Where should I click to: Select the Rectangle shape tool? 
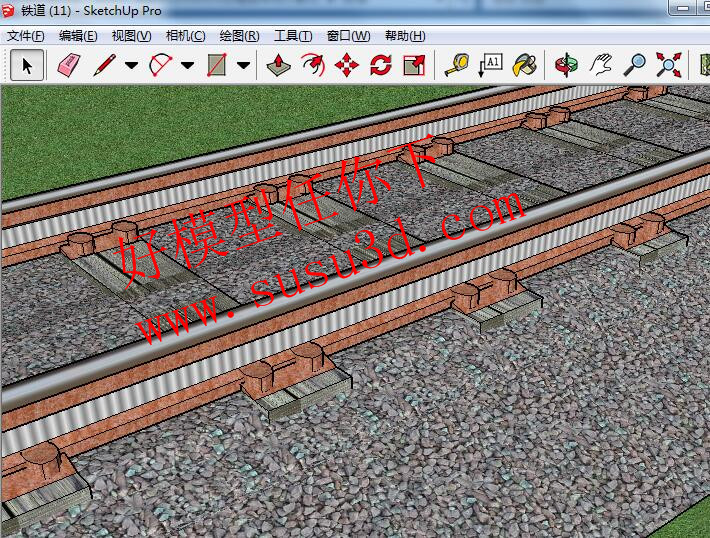coord(216,65)
